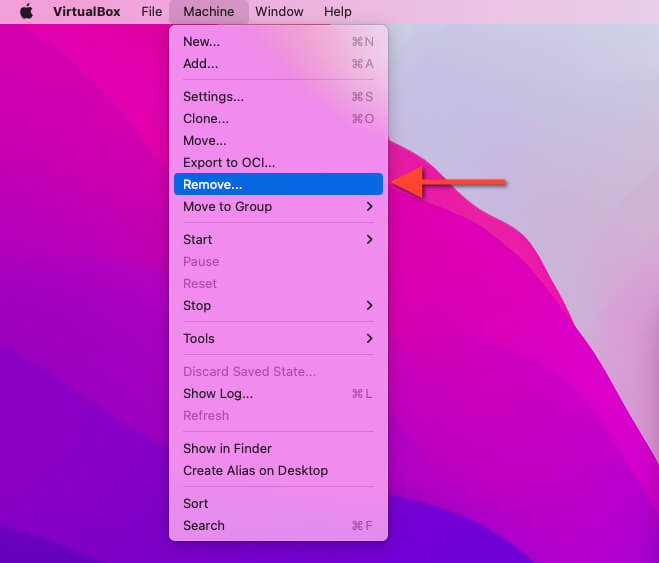Select Show in Finder
This screenshot has width=659, height=563.
278,448
